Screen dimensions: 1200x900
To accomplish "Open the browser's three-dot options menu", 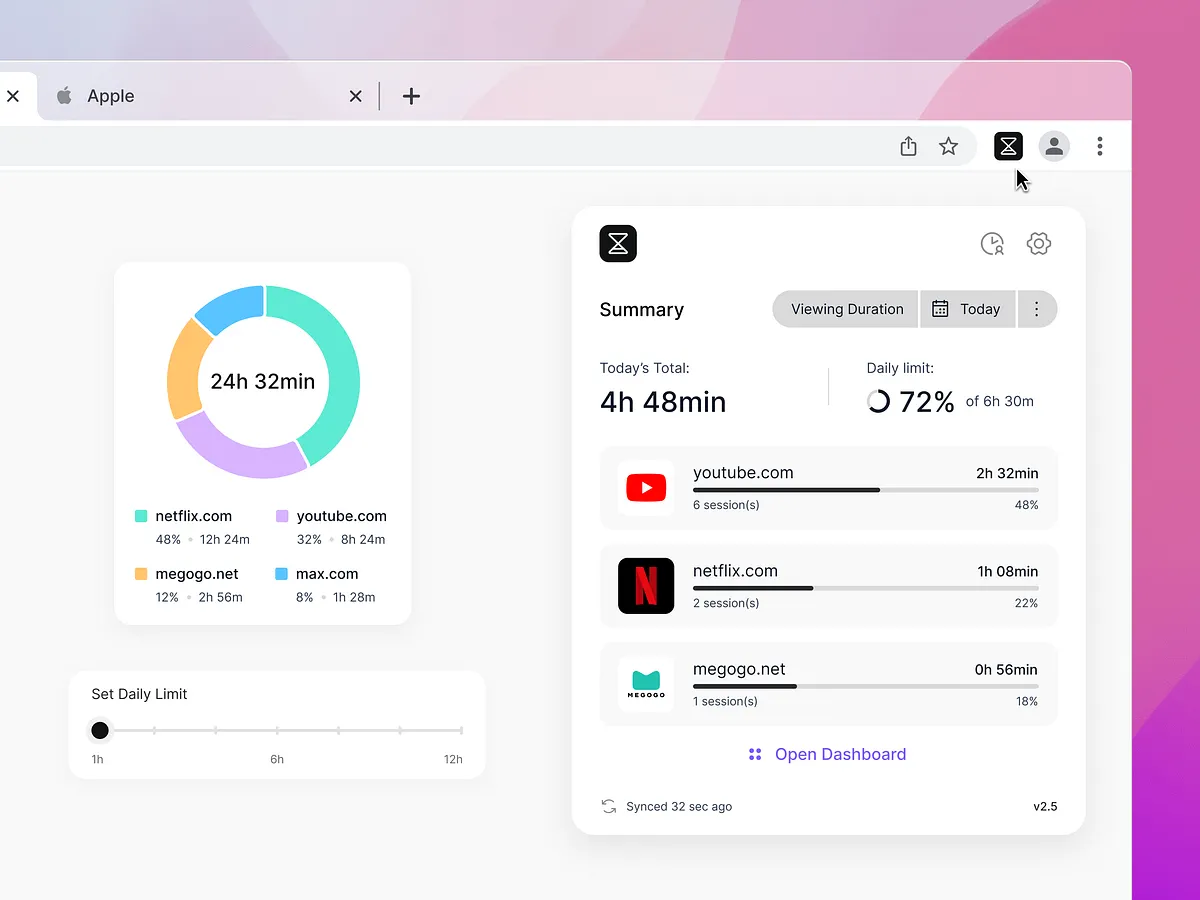I will point(1099,146).
